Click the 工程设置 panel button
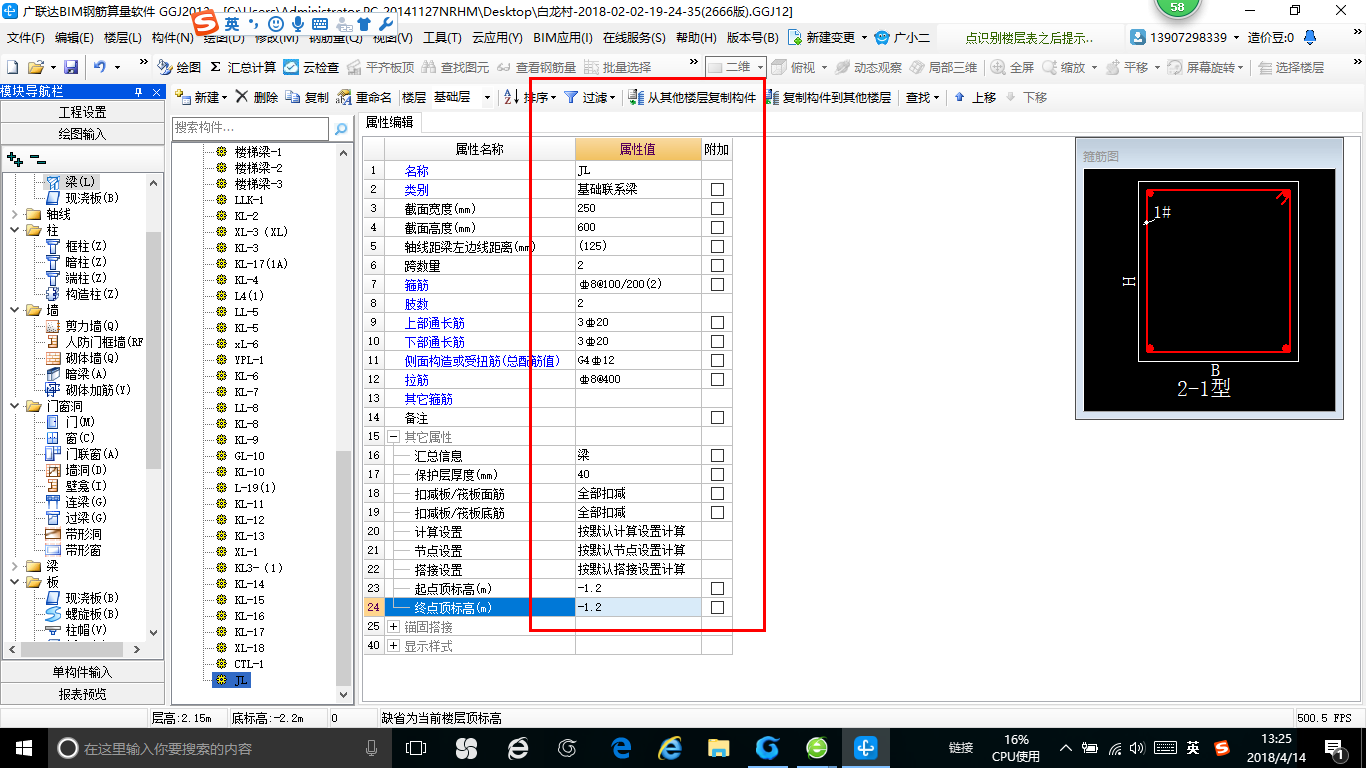 coord(83,112)
